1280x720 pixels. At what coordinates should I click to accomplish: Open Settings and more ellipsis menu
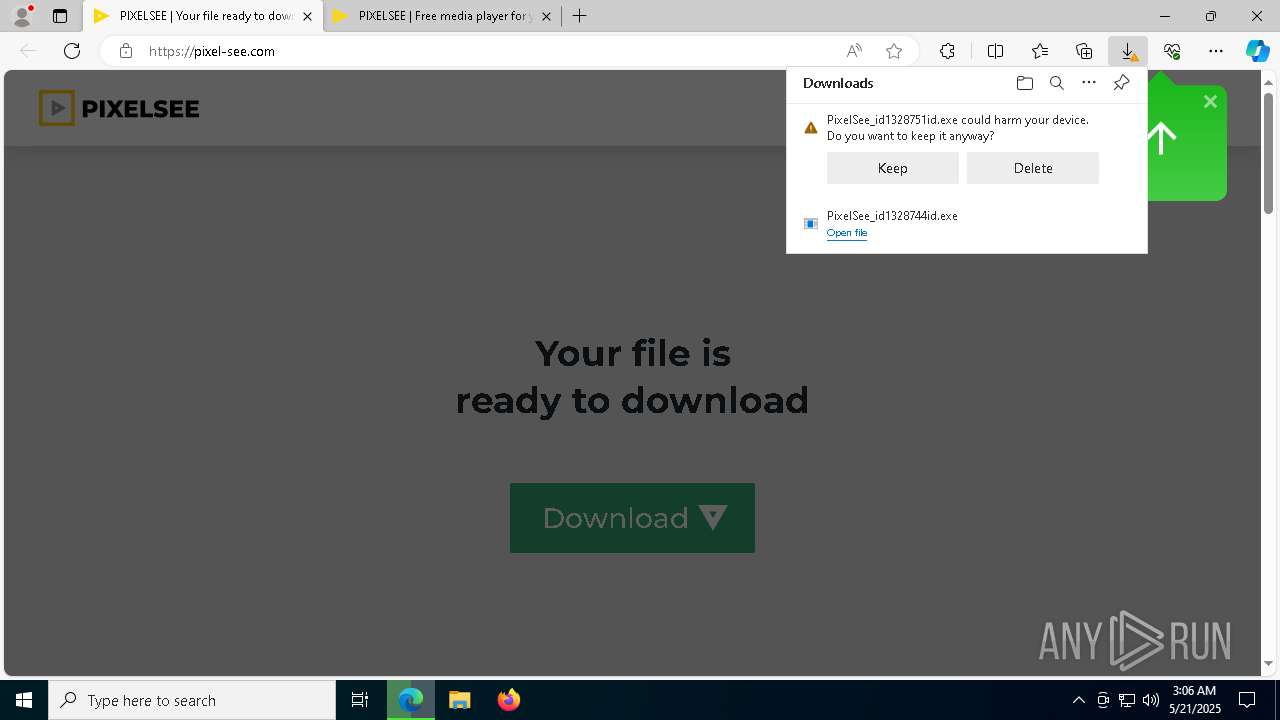(x=1216, y=51)
